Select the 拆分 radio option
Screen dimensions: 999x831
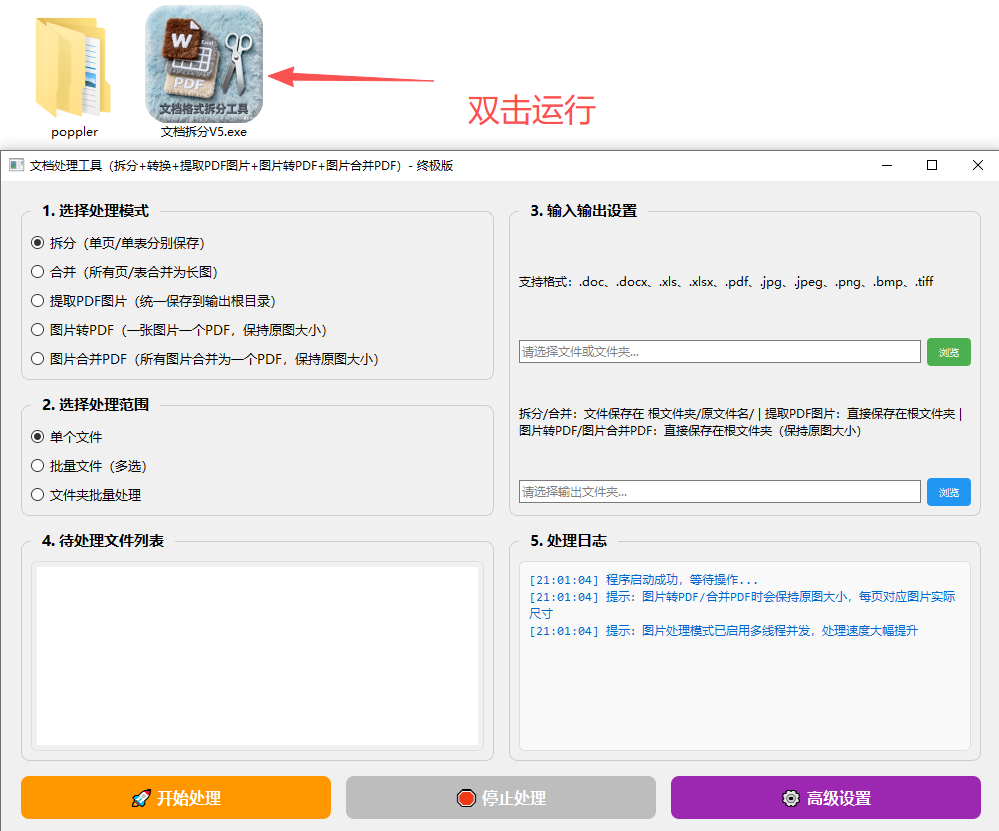tap(38, 242)
